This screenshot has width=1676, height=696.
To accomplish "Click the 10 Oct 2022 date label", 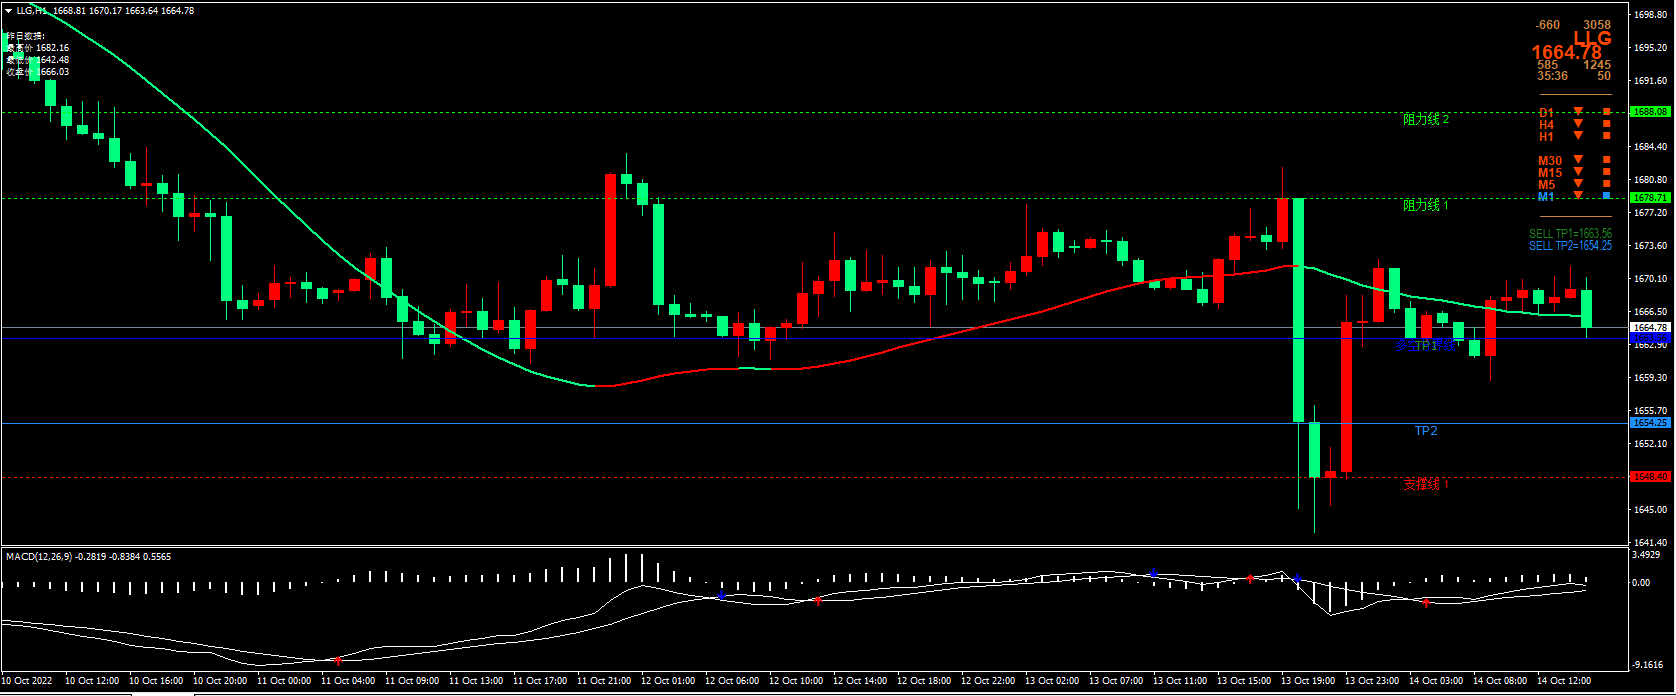I will click(27, 681).
